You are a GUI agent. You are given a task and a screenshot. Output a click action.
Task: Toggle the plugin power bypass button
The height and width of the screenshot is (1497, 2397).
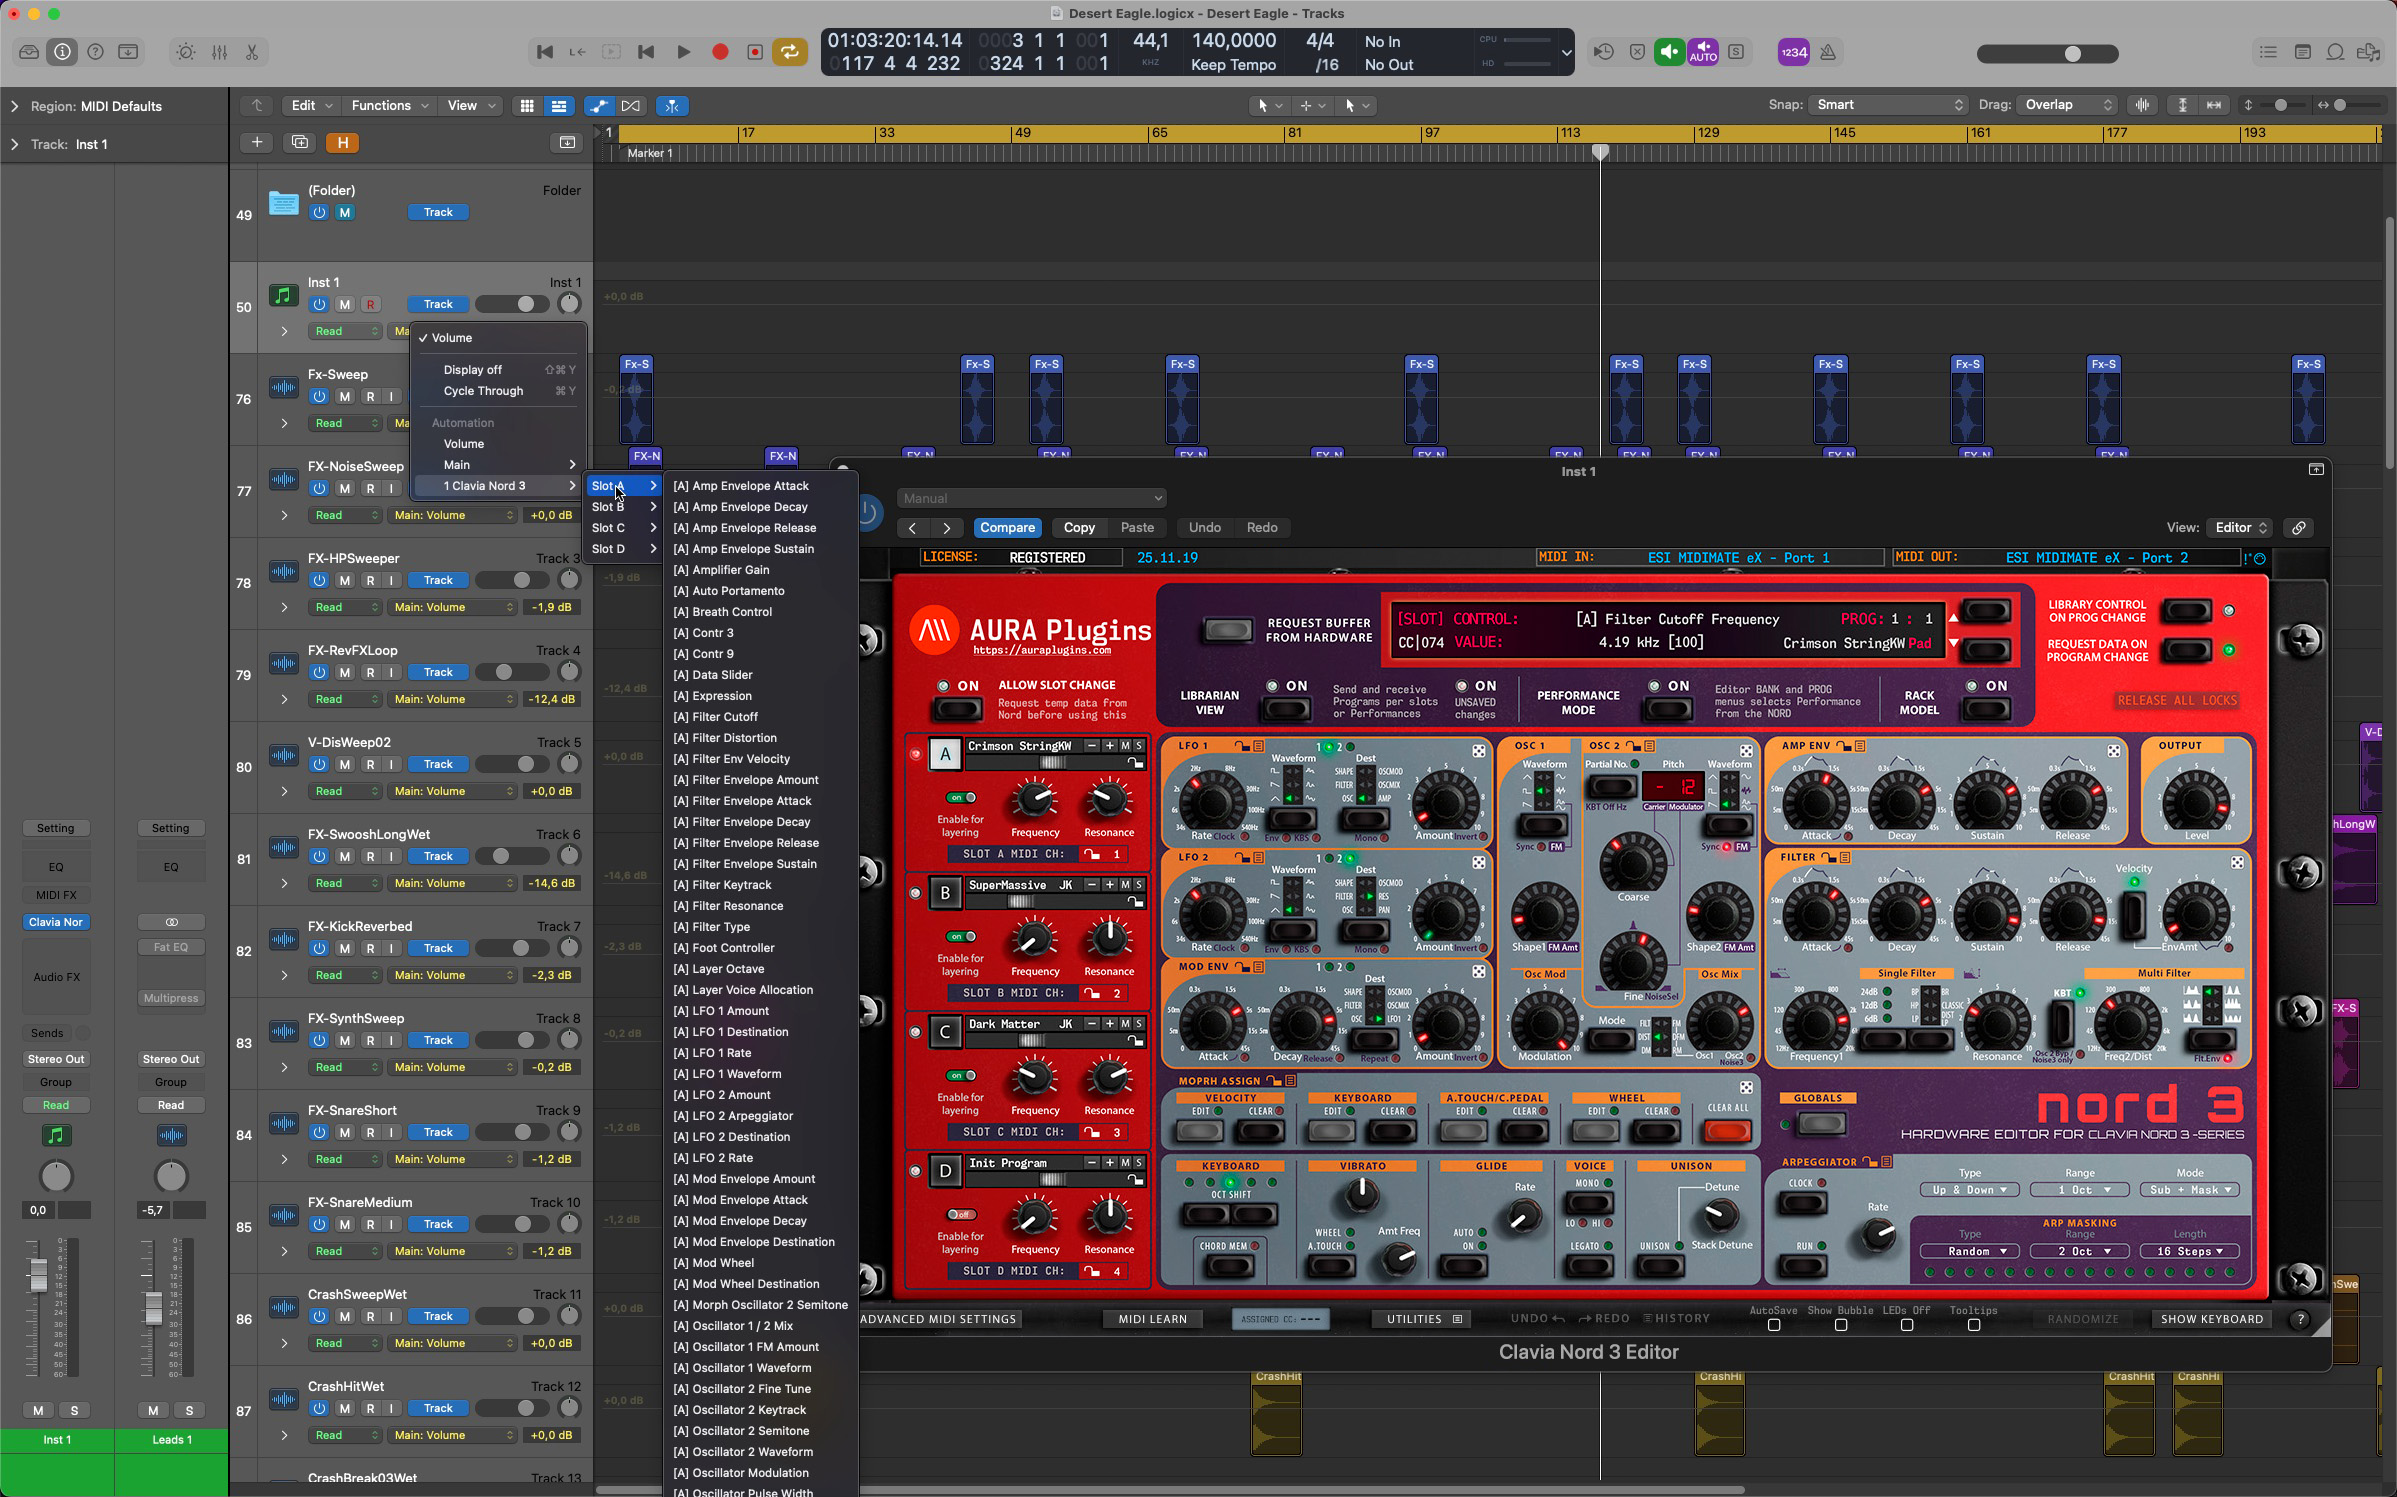point(868,513)
